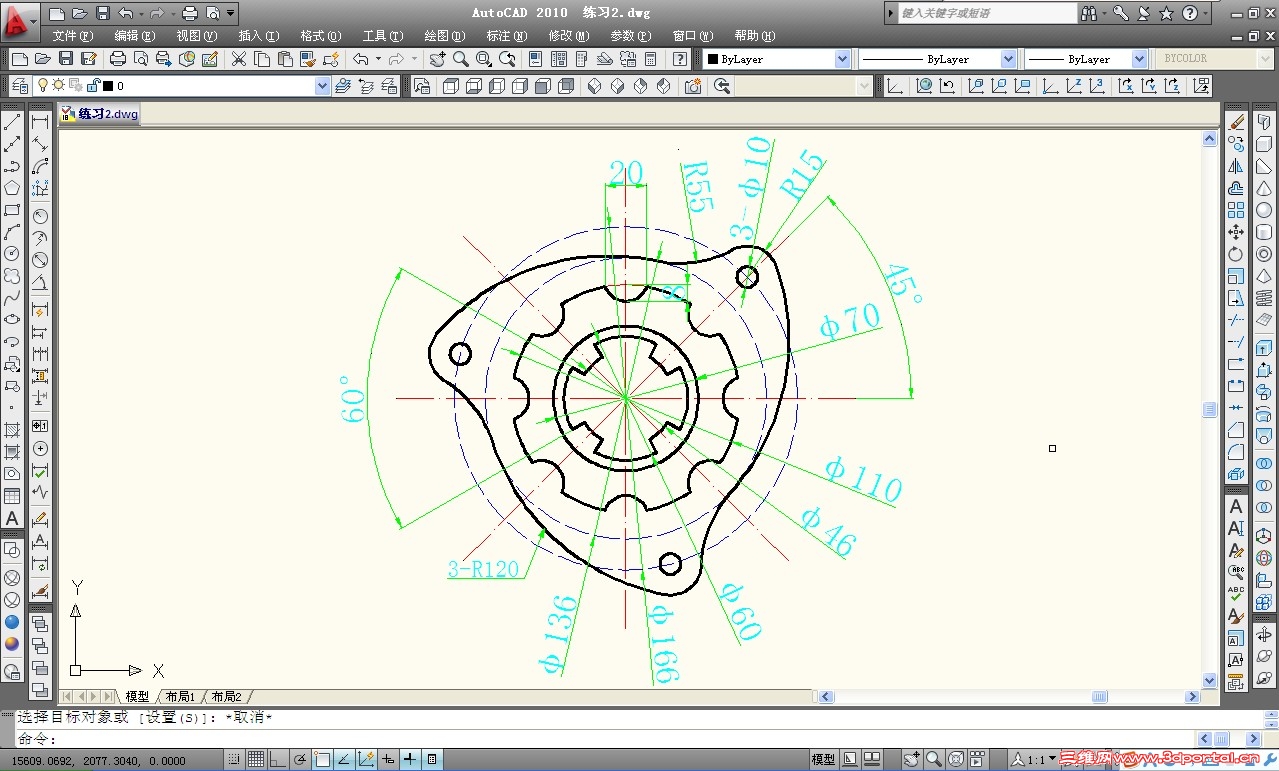Click the black ByLayer color swatch
The image size is (1279, 771).
pos(713,59)
